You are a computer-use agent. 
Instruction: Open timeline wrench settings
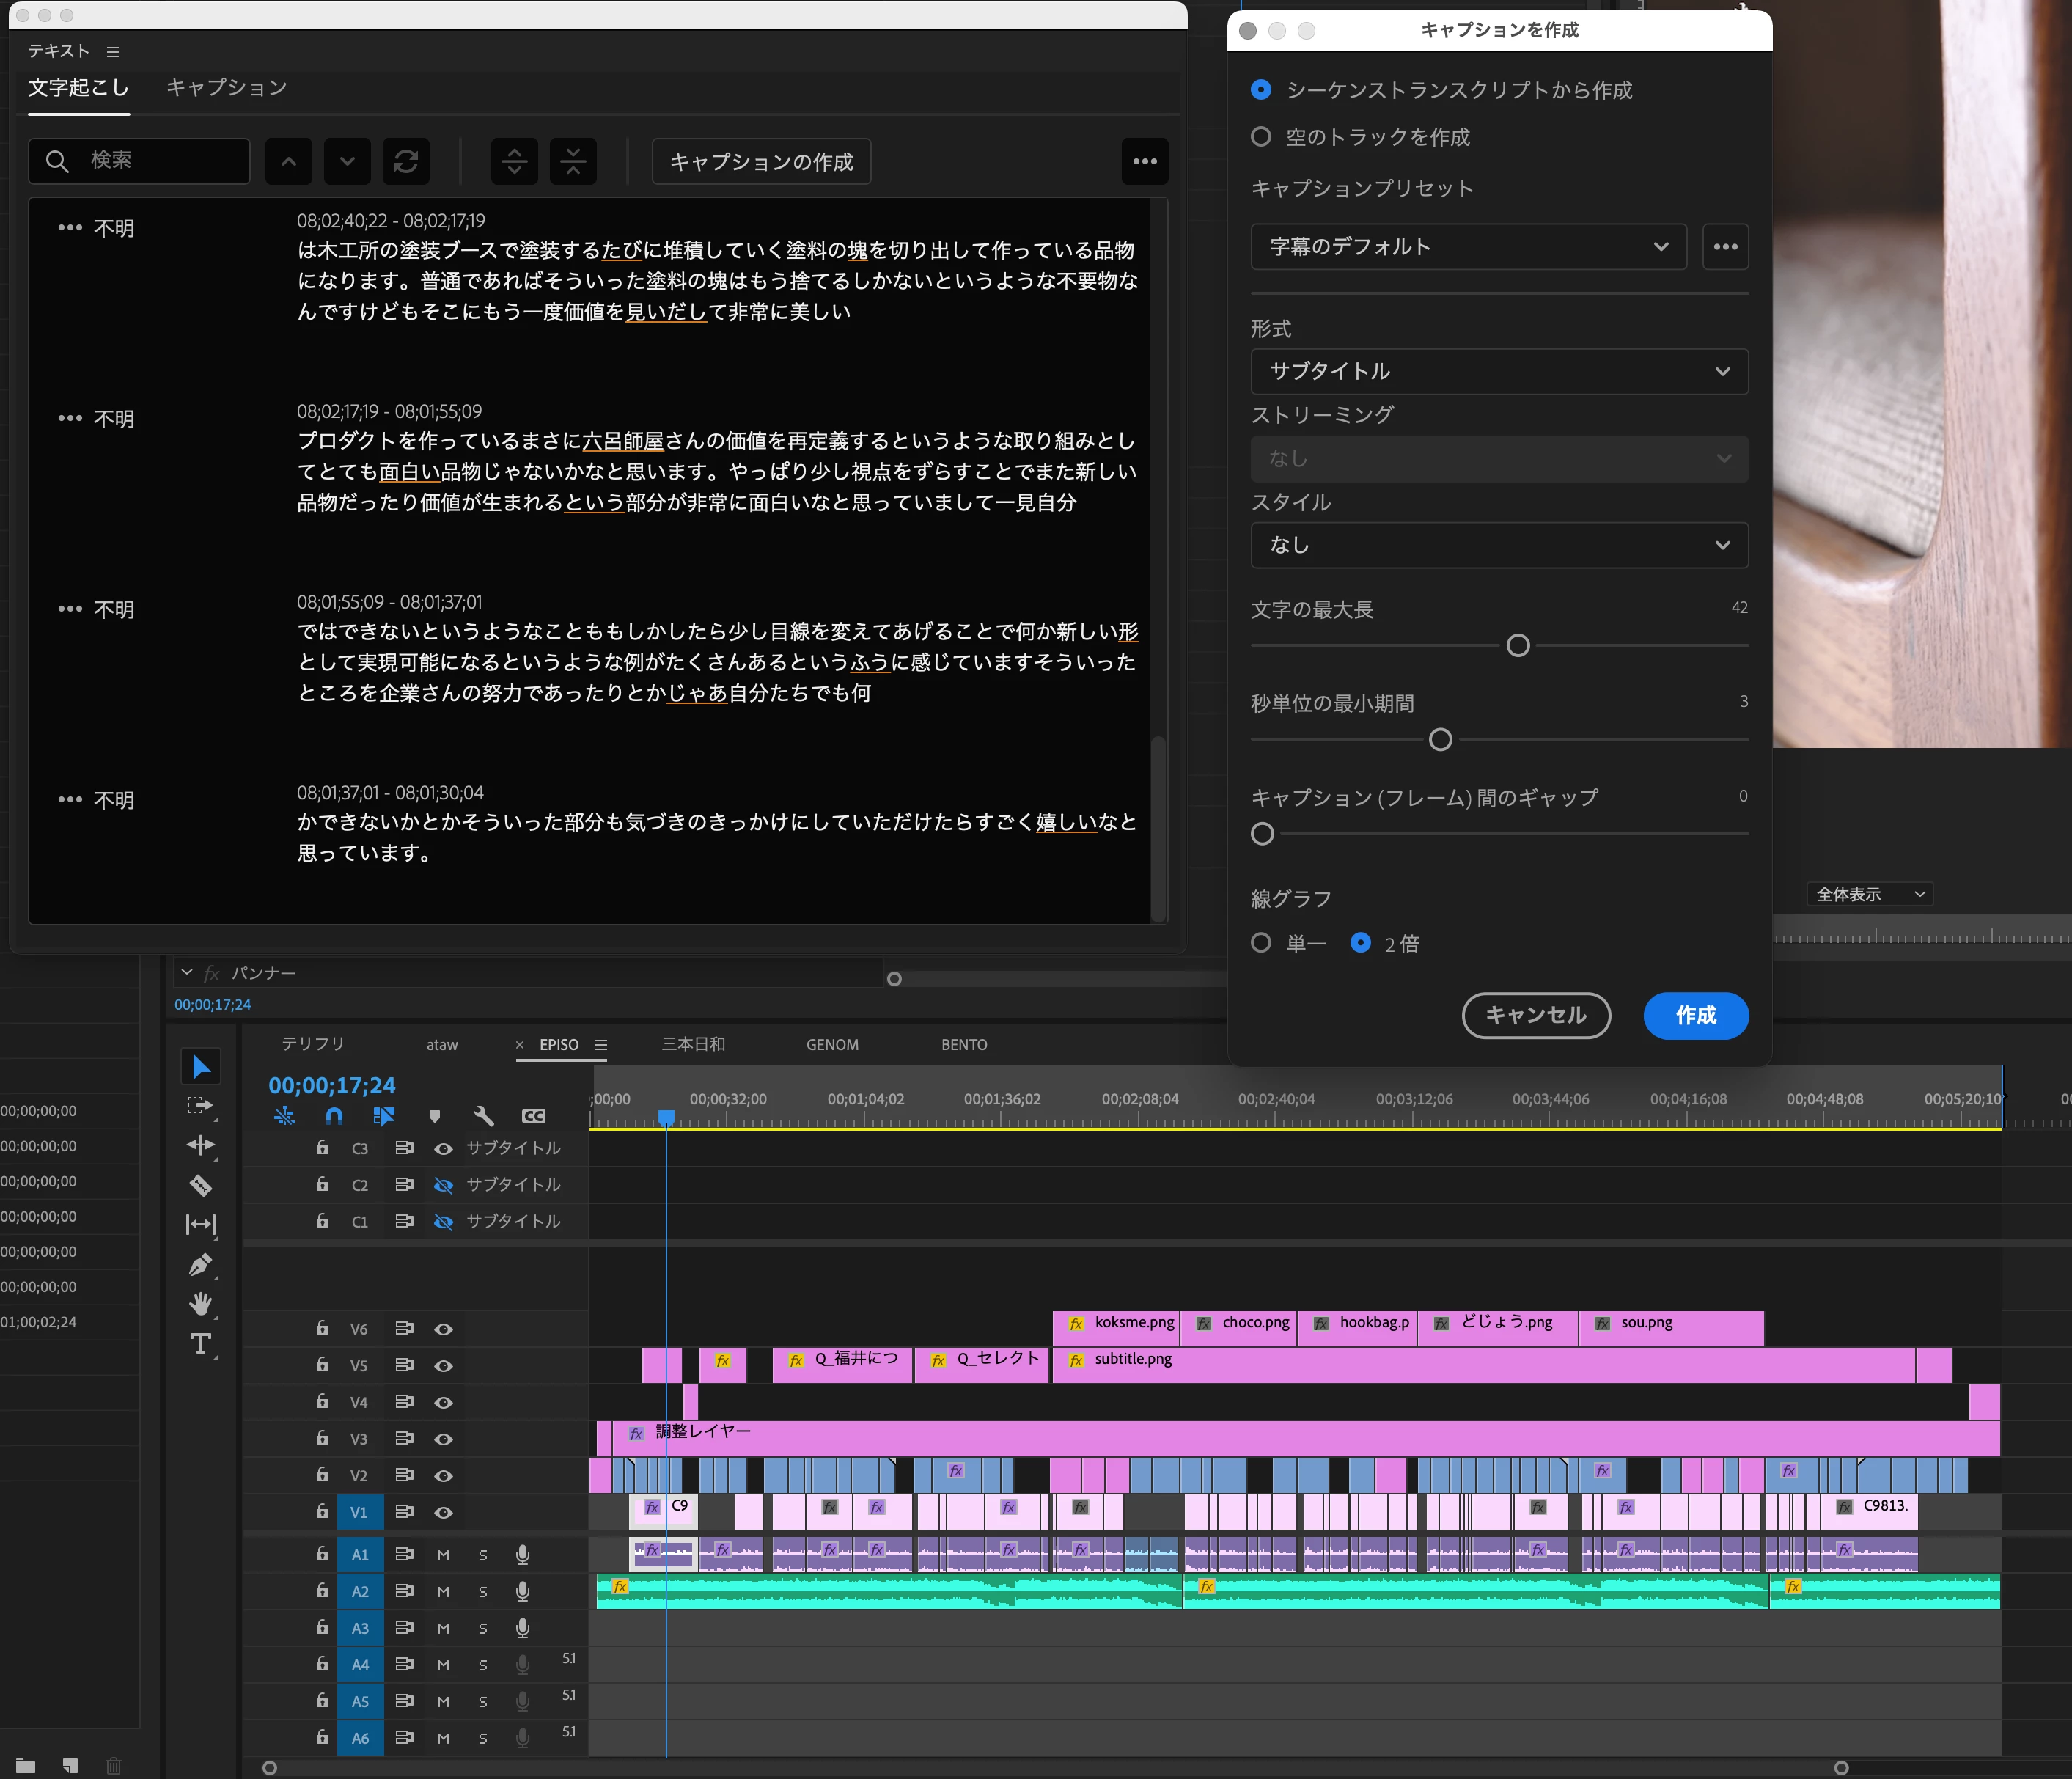[484, 1116]
